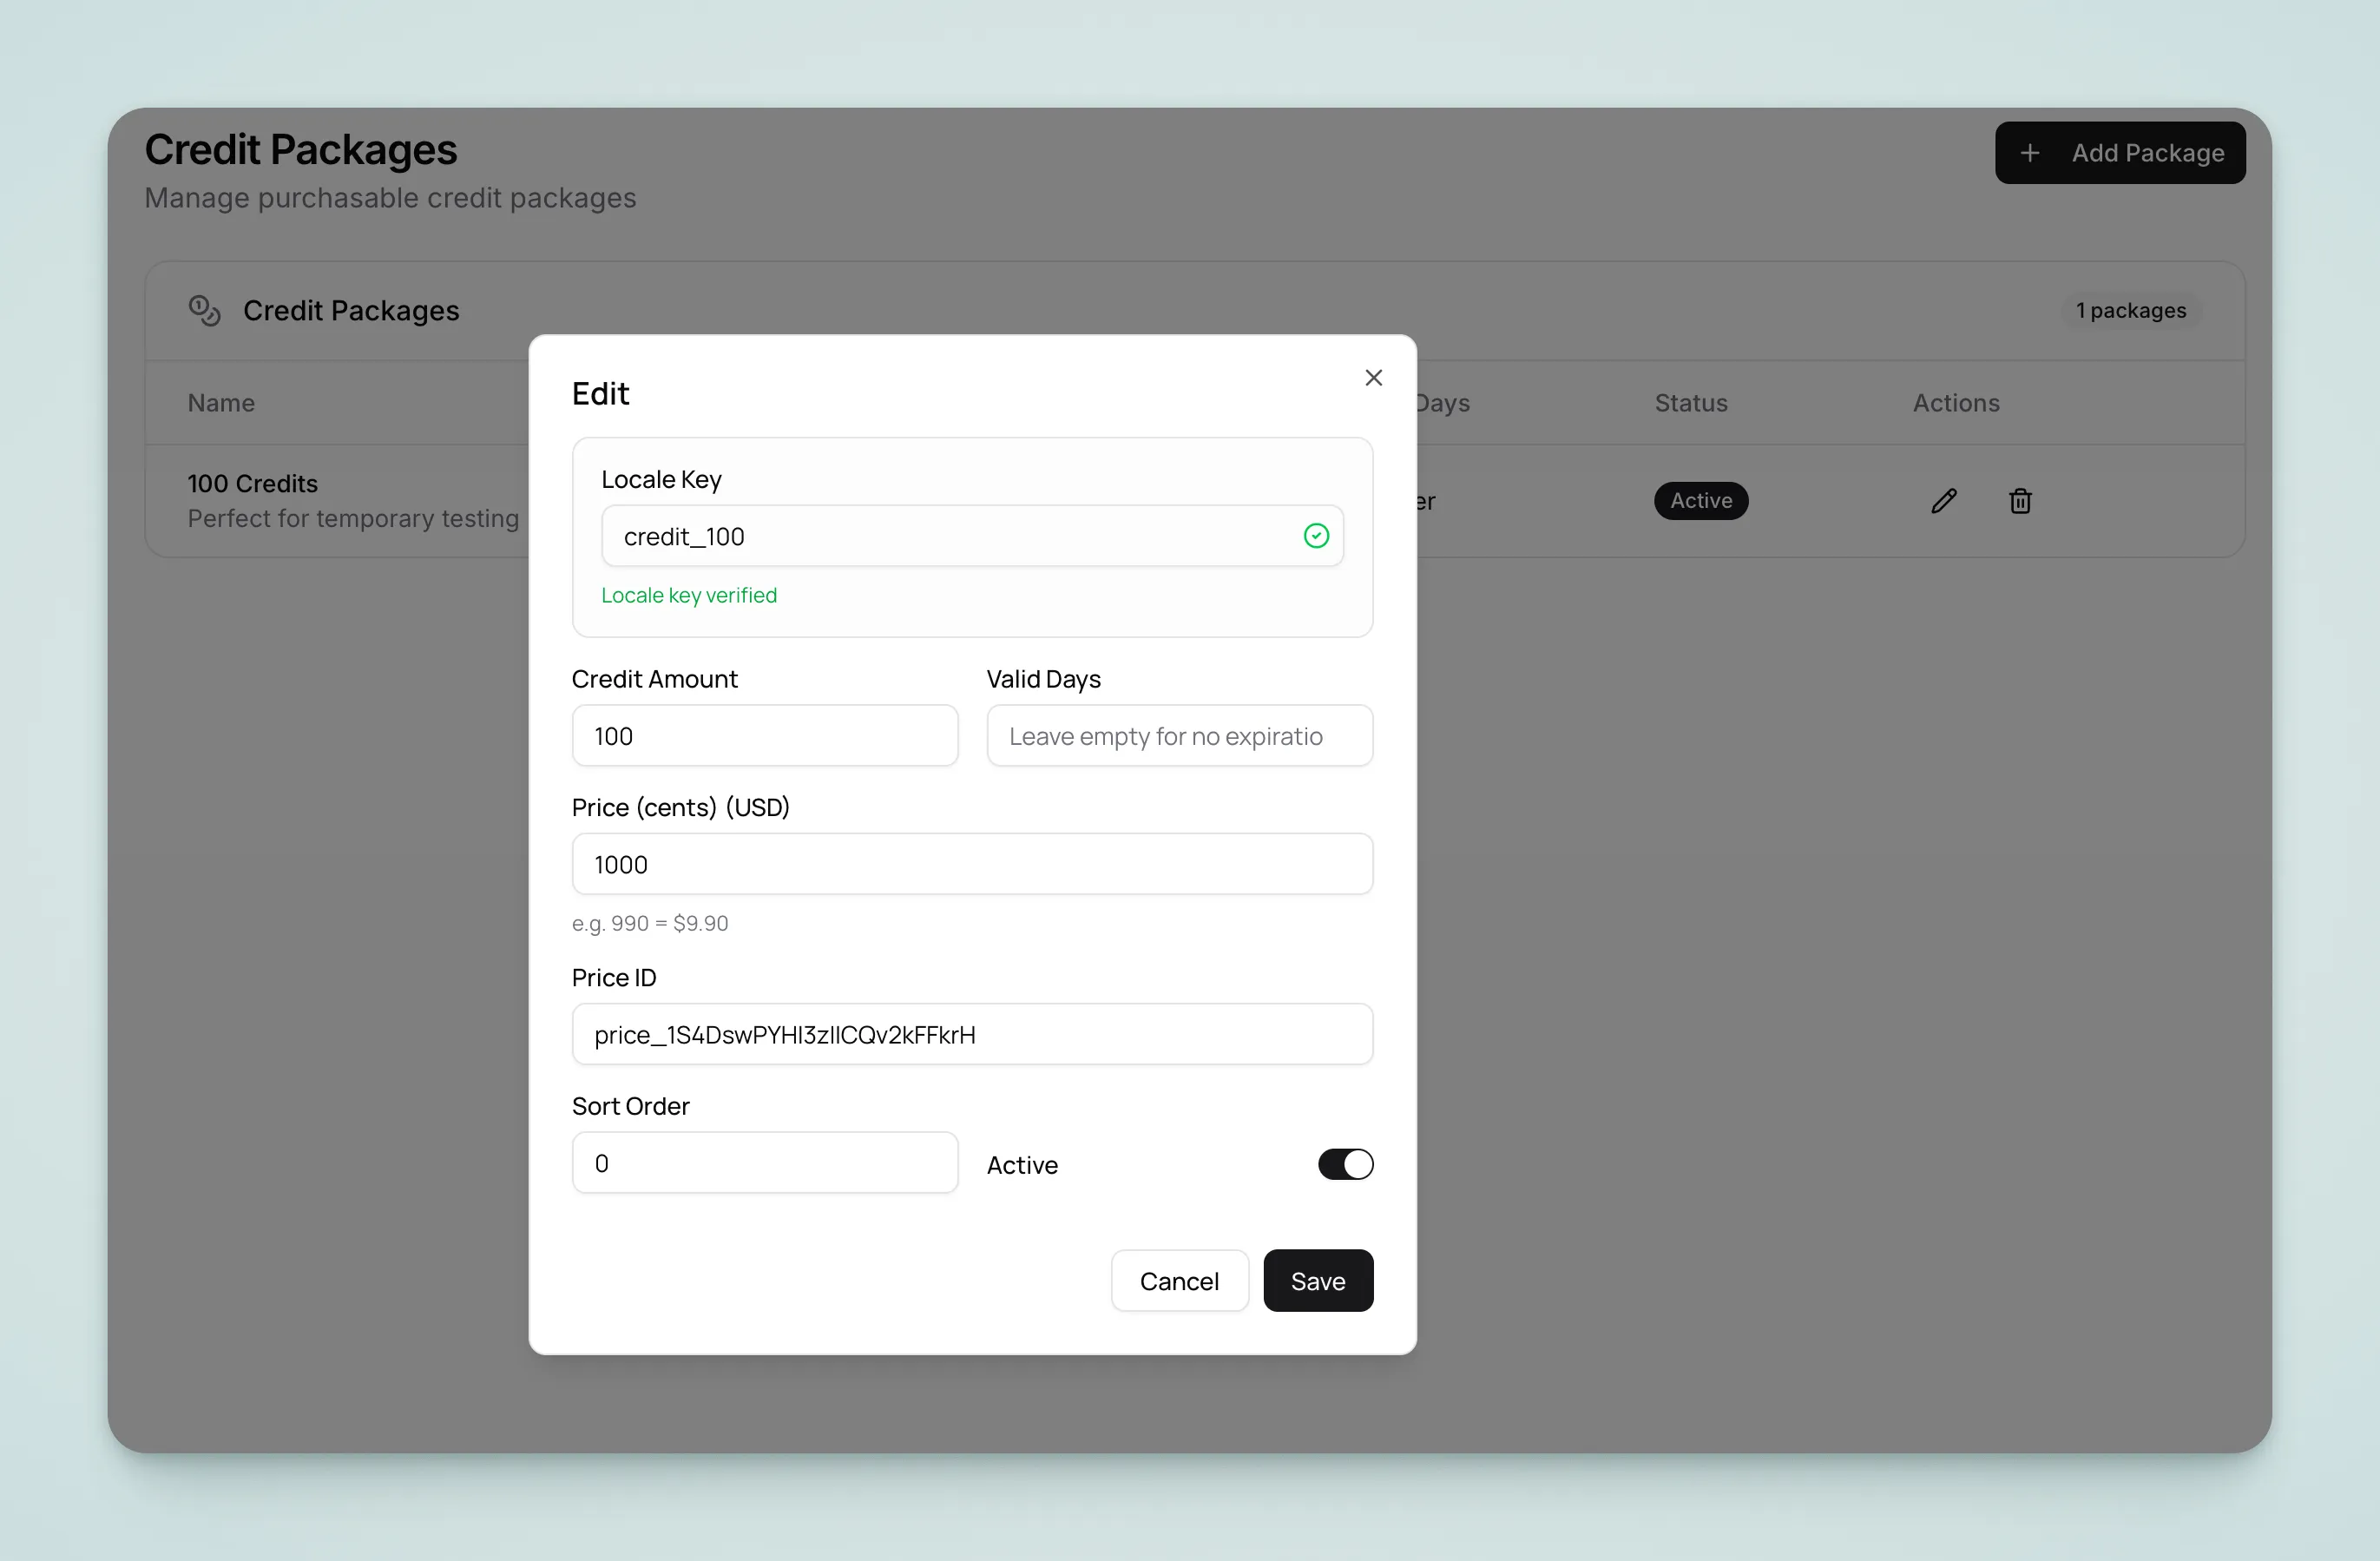Screen dimensions: 2380x1561
Task: Click the Price ID field
Action: [971, 1034]
